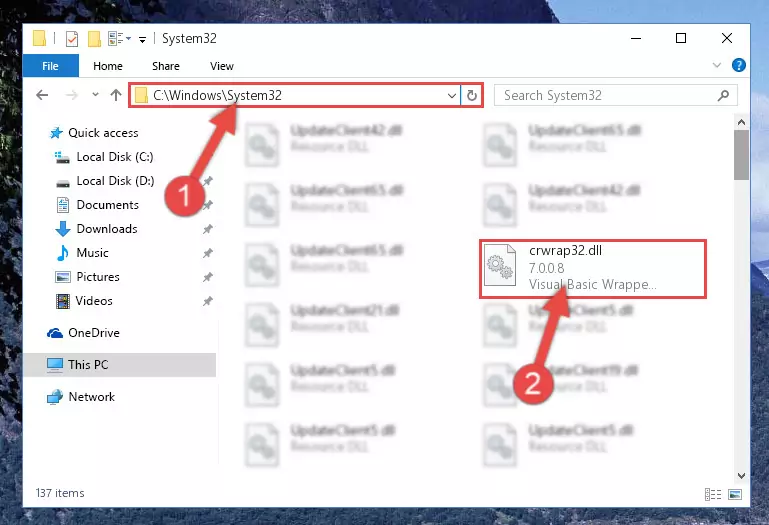Go up one folder level arrow
The image size is (769, 525).
(116, 95)
